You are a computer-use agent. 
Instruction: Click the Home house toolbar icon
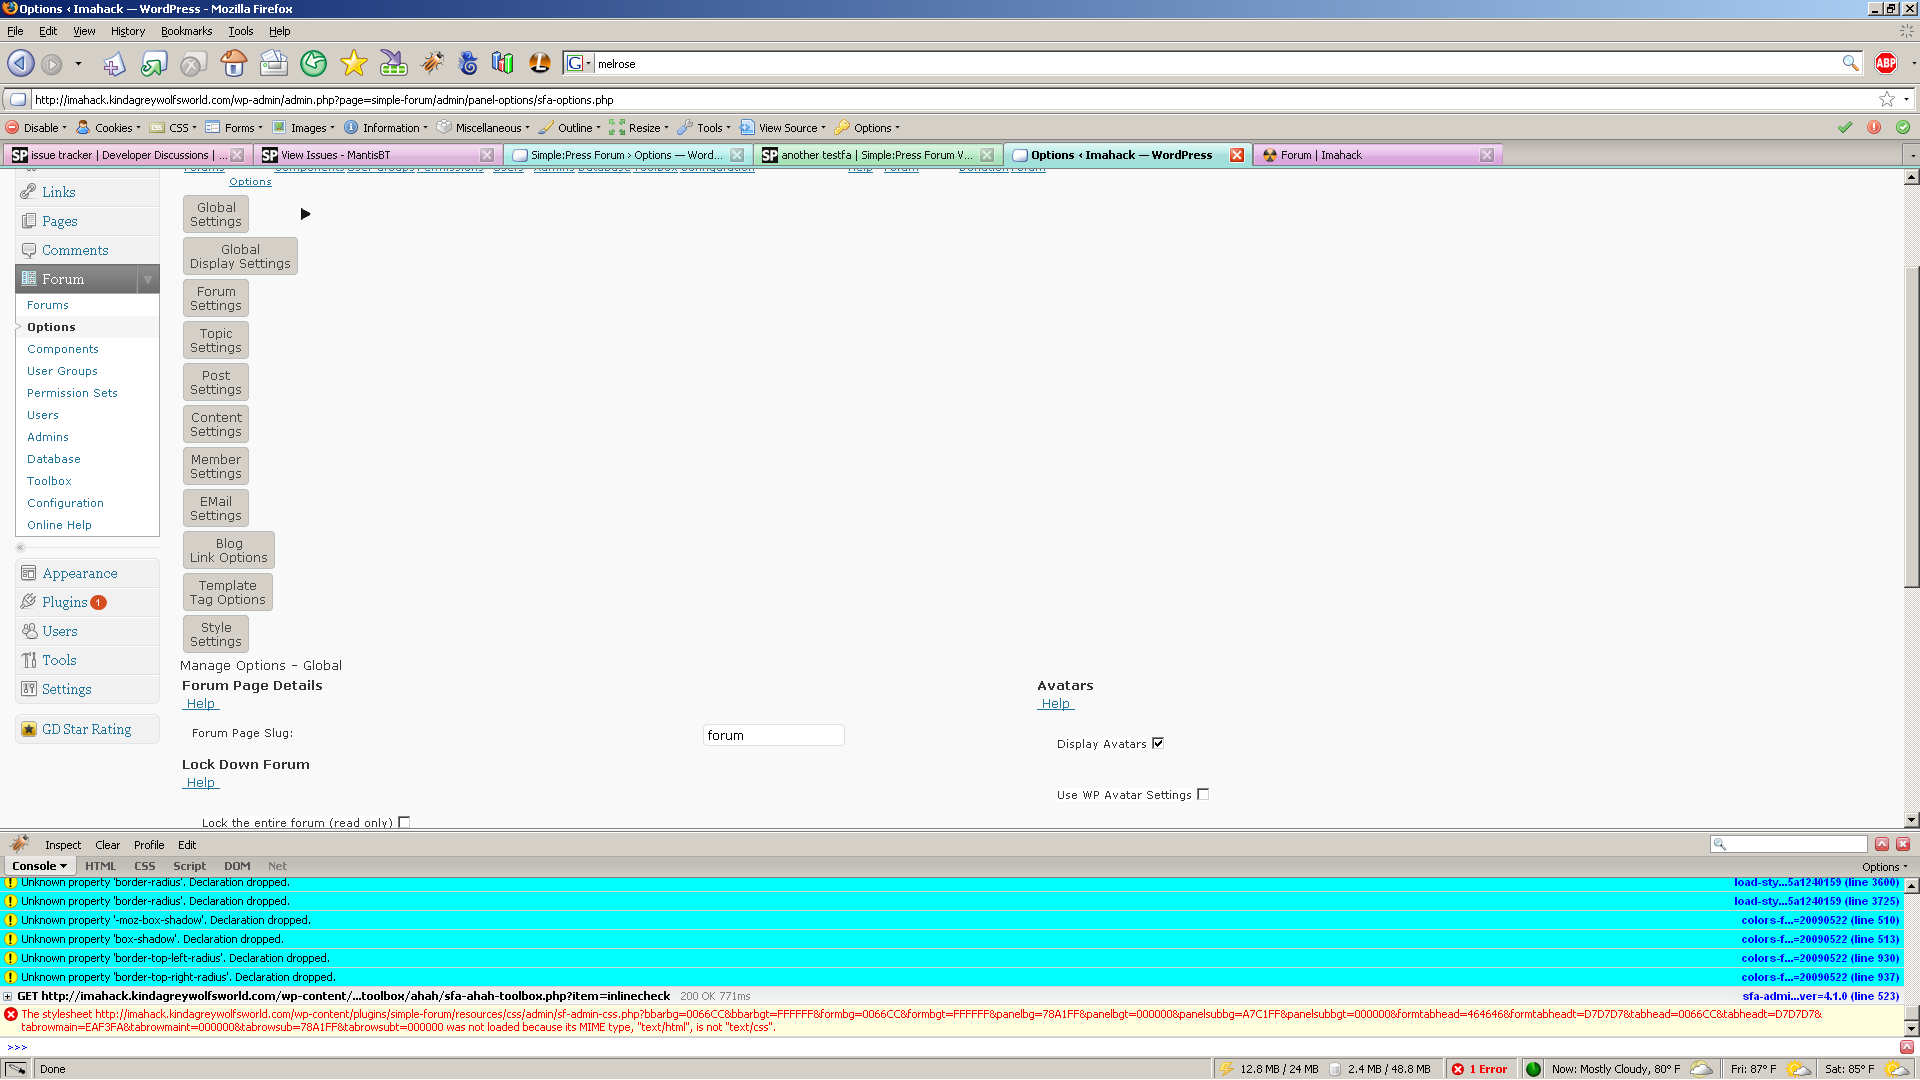pos(233,64)
